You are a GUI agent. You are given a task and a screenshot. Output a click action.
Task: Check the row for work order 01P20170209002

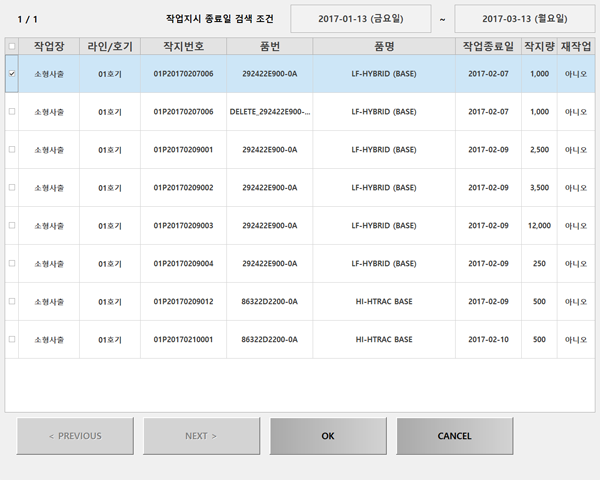(x=11, y=188)
